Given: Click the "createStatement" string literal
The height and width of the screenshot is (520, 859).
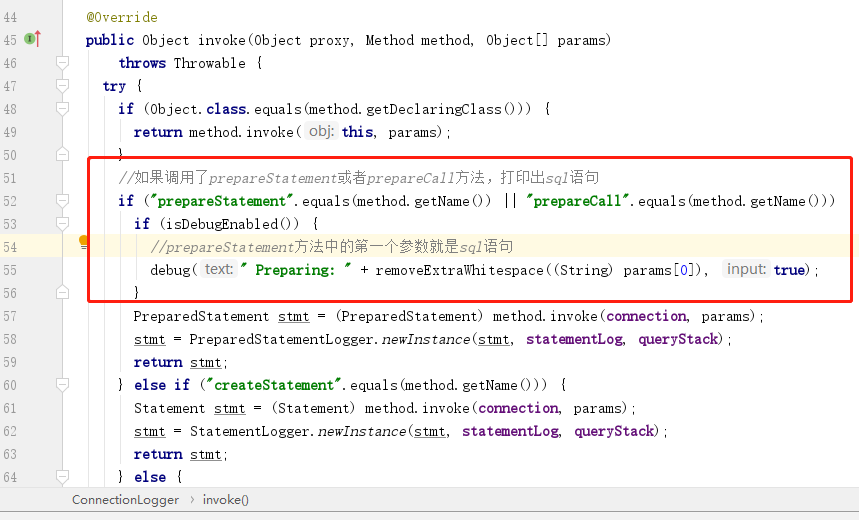Looking at the screenshot, I should (274, 385).
